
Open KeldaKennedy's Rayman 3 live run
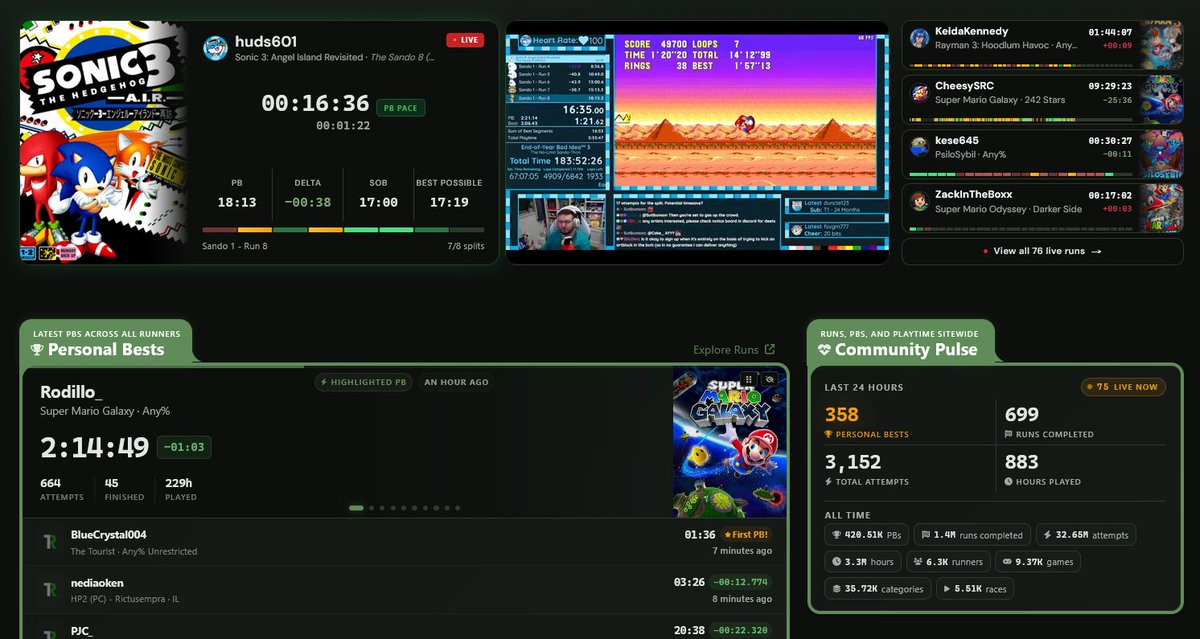(x=1041, y=45)
